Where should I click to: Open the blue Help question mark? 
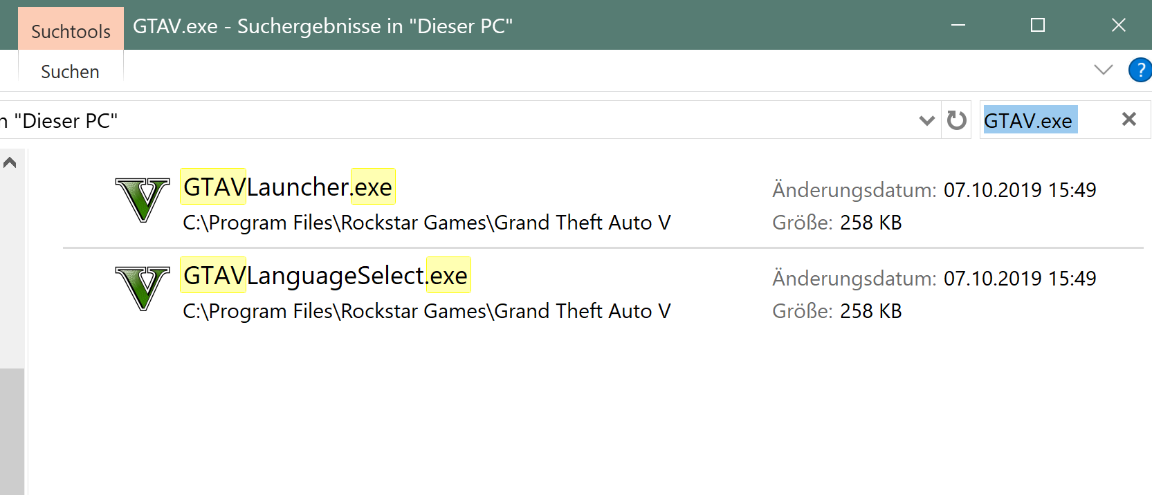pos(1139,70)
